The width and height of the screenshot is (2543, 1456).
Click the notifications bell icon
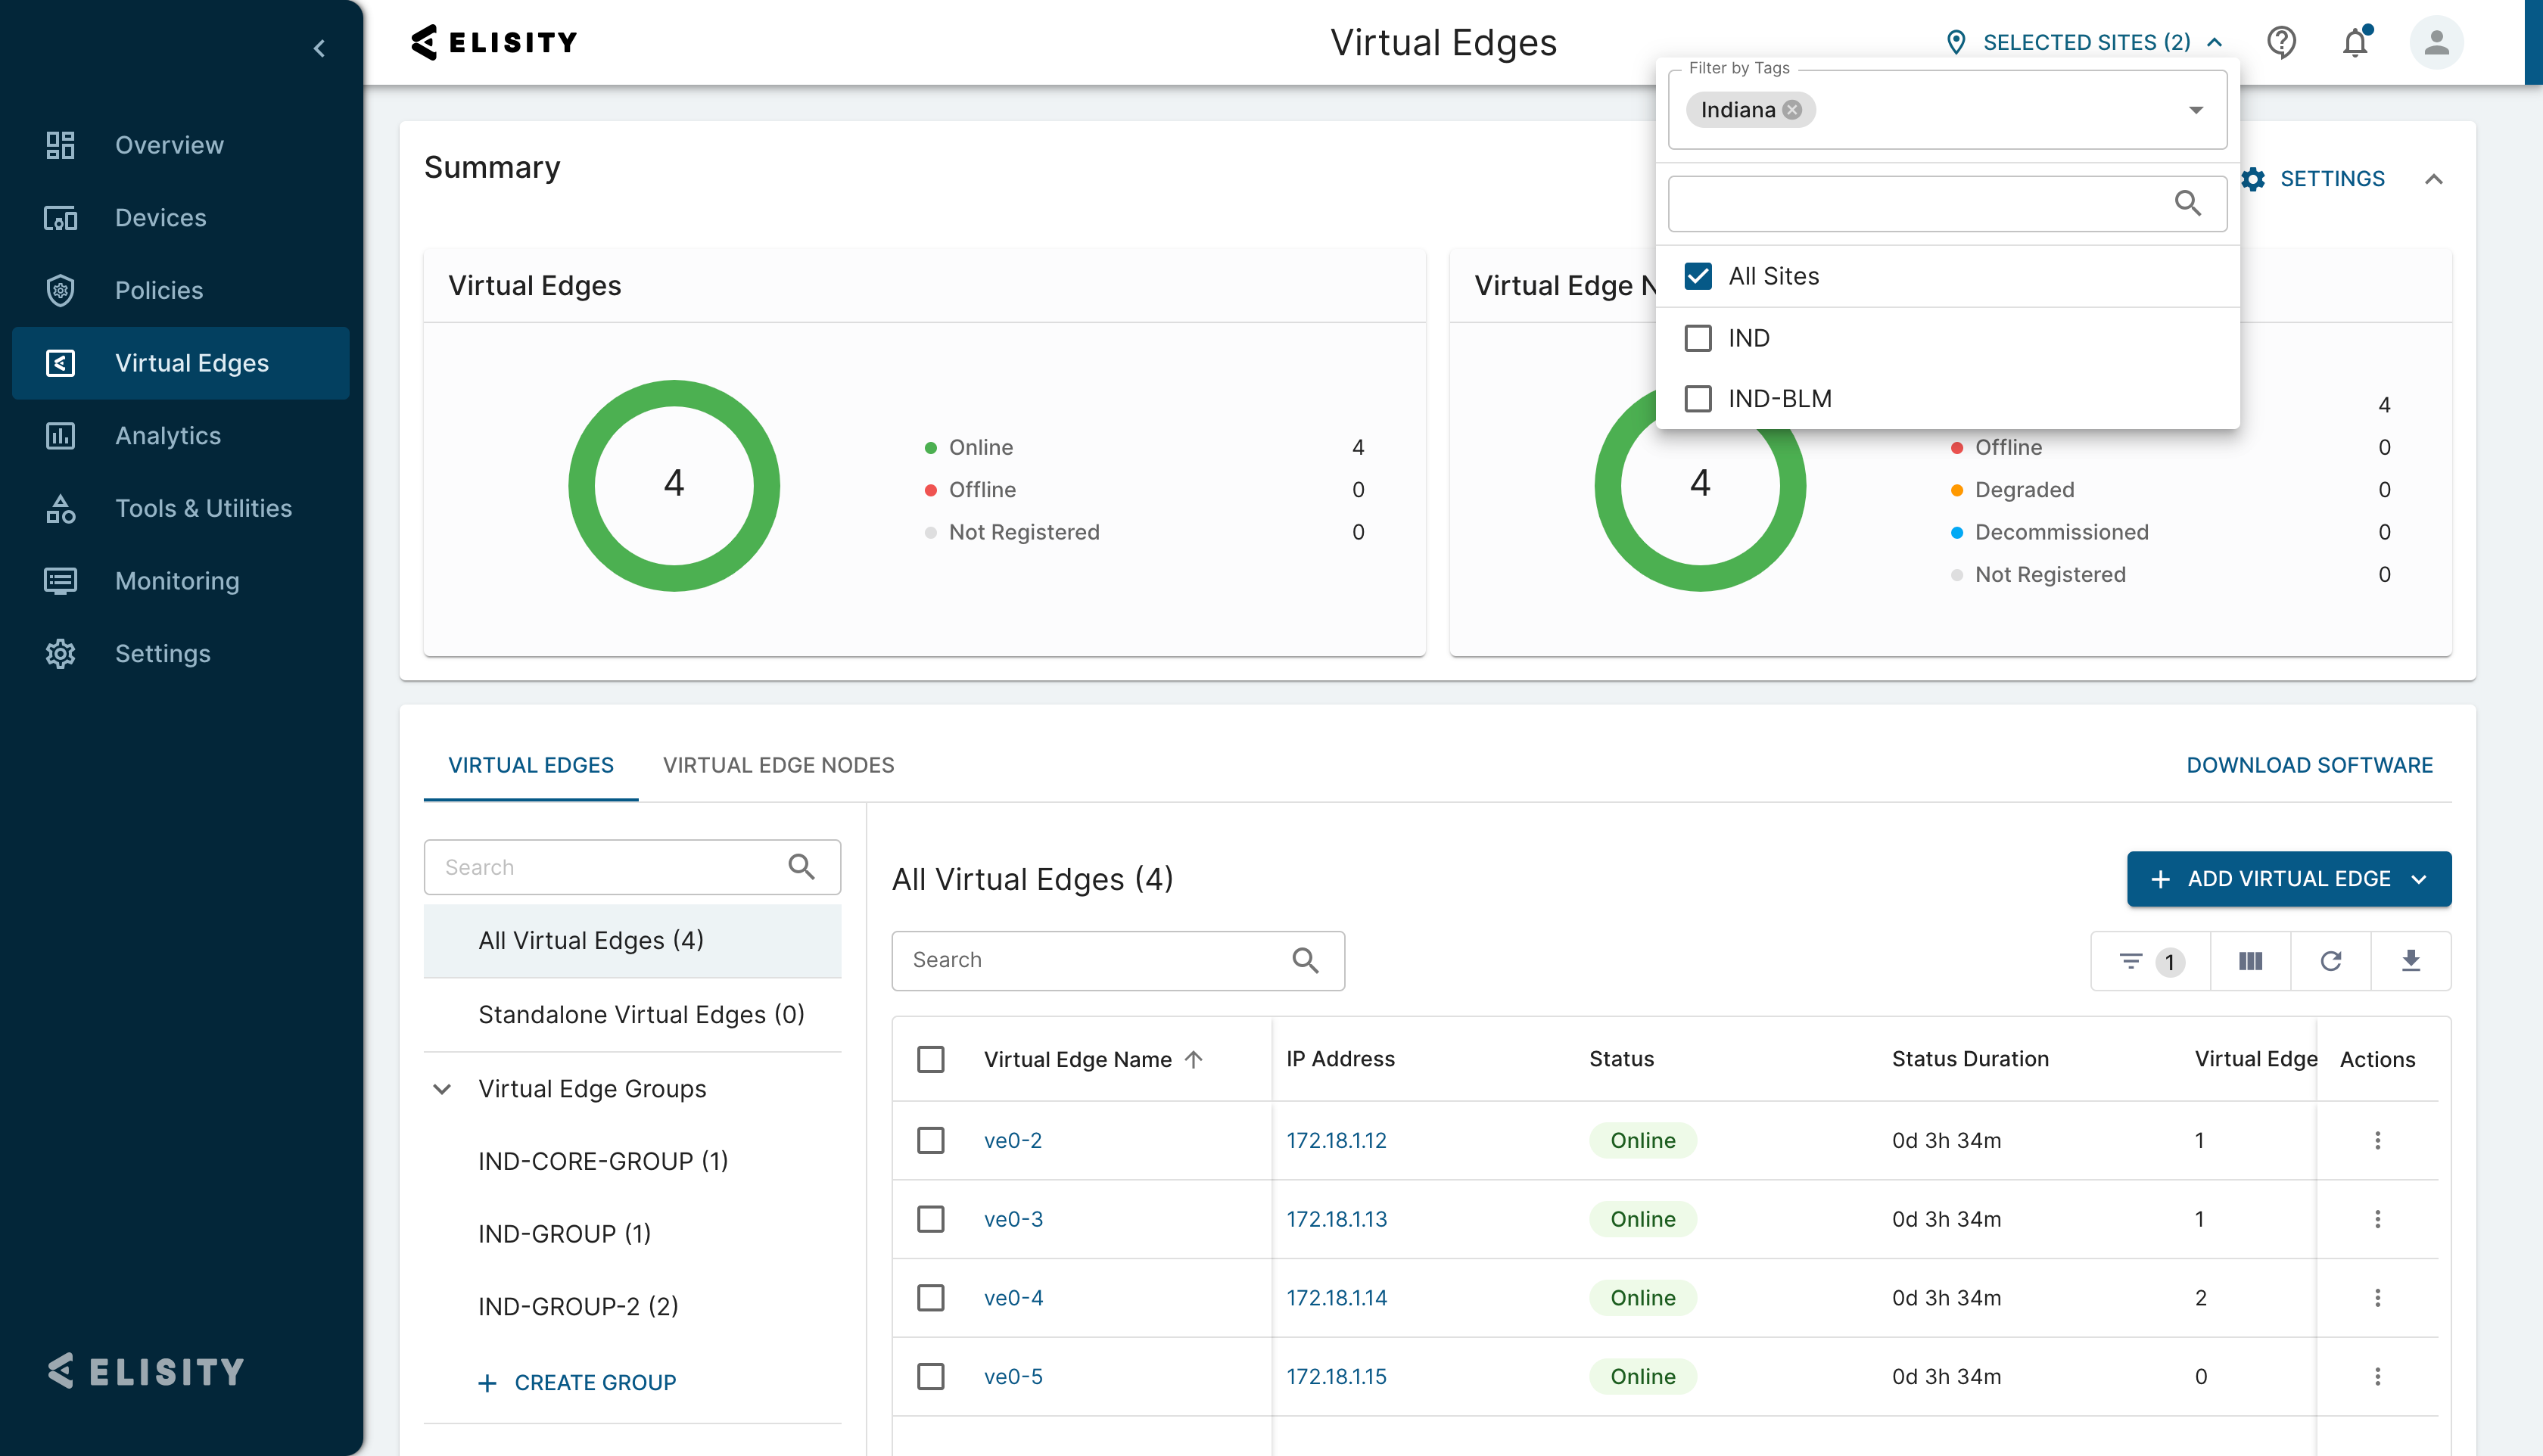point(2355,43)
